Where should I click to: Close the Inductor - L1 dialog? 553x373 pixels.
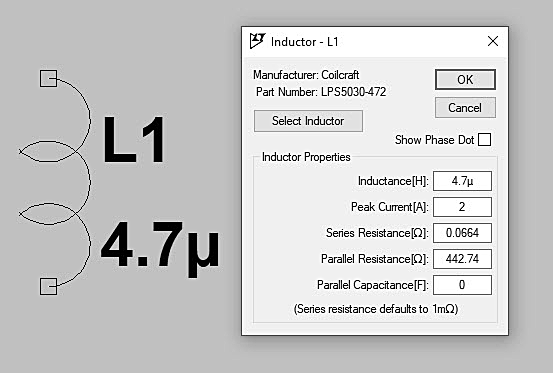(493, 41)
